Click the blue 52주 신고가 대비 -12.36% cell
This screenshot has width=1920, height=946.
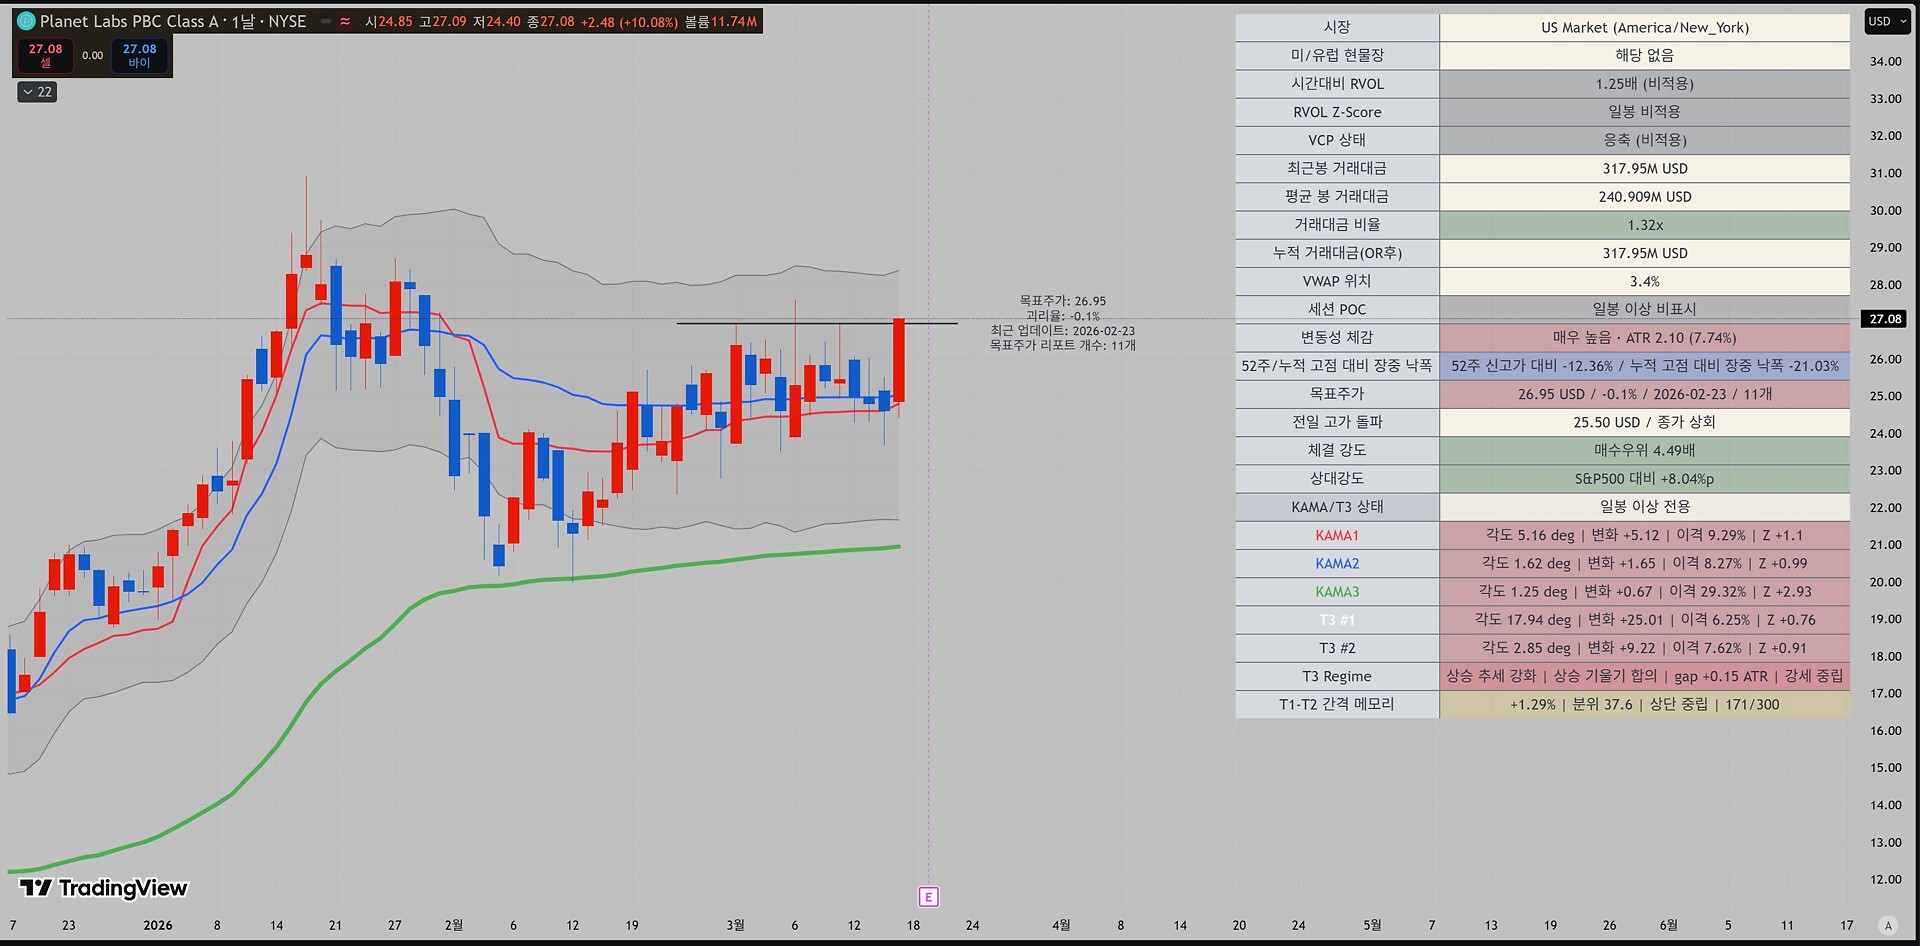tap(1645, 366)
